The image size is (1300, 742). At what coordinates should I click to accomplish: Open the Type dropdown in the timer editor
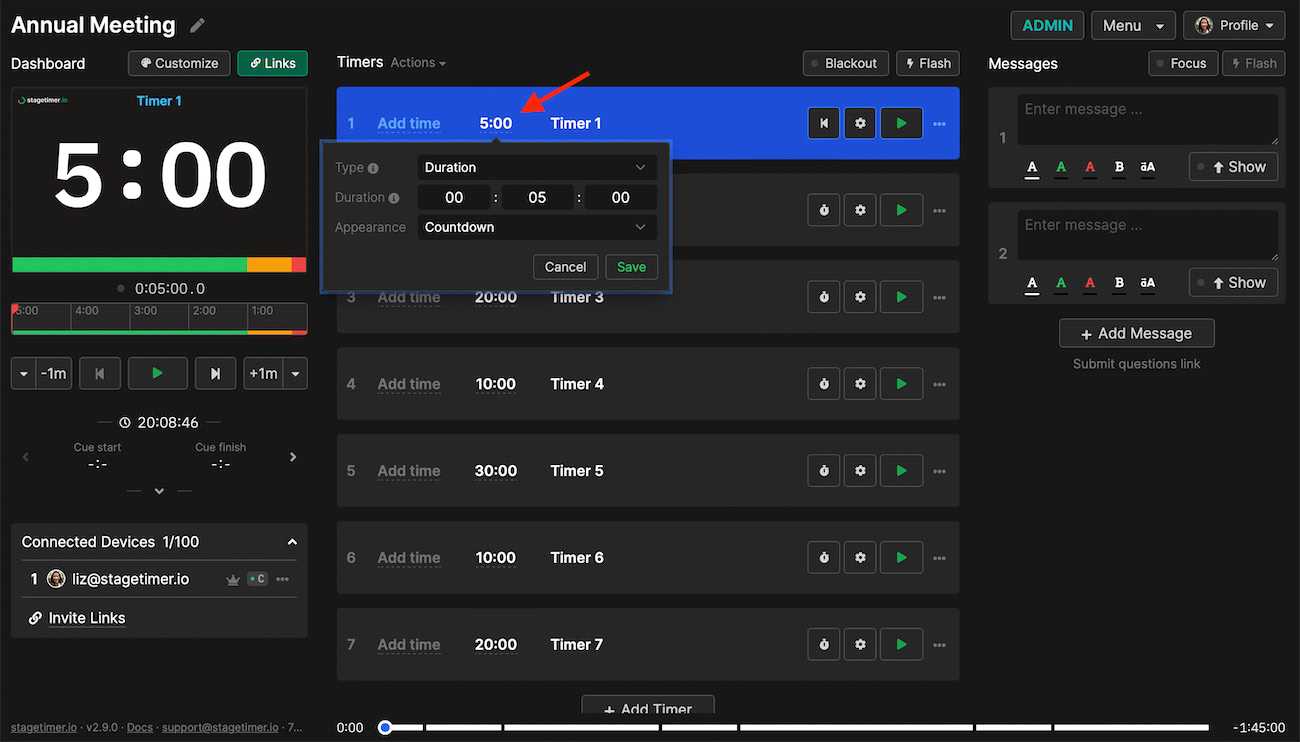coord(537,167)
